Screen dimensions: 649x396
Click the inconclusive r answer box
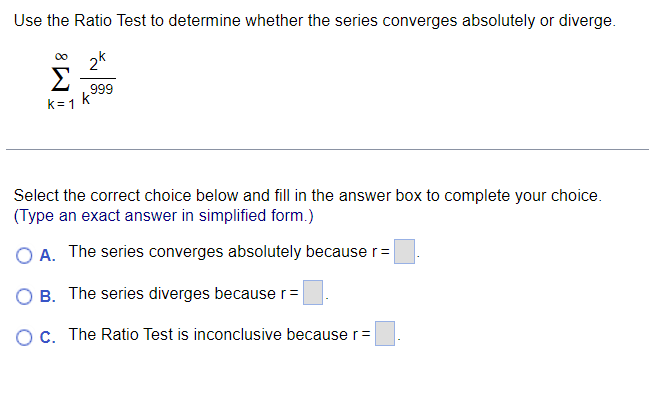pyautogui.click(x=385, y=334)
